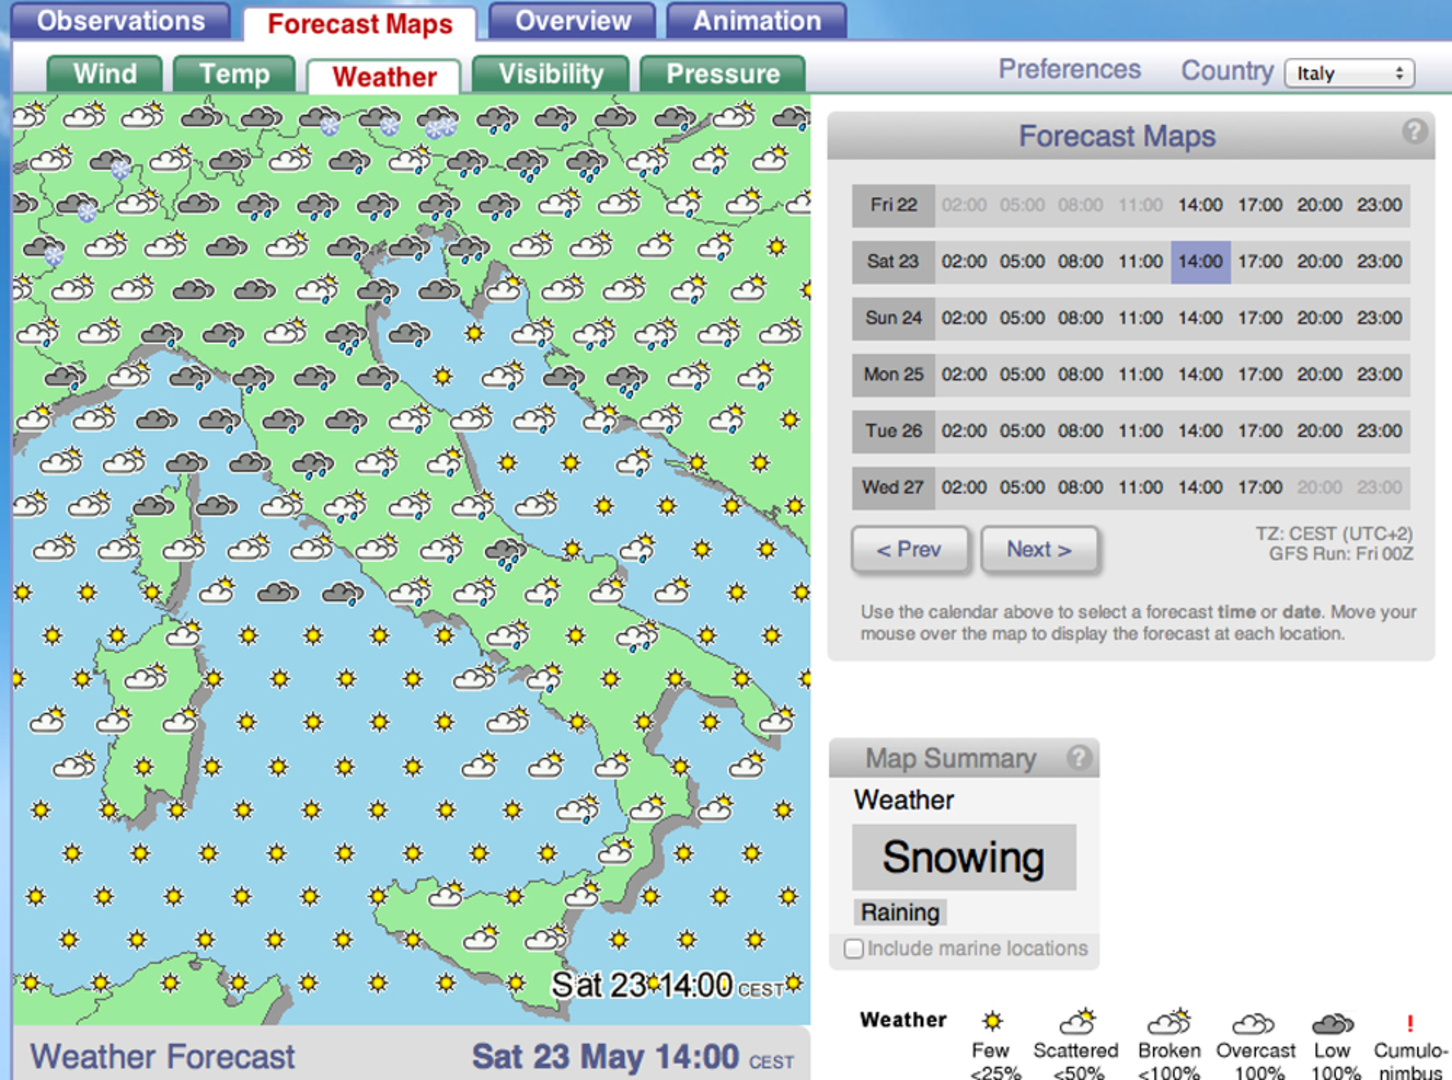Click the Weather legend label

point(903,1020)
